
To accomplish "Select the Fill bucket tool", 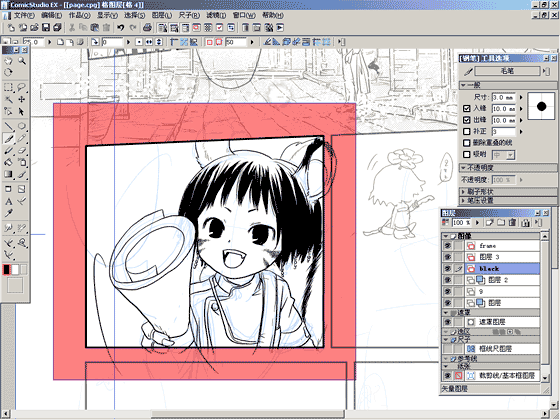I will pos(8,162).
